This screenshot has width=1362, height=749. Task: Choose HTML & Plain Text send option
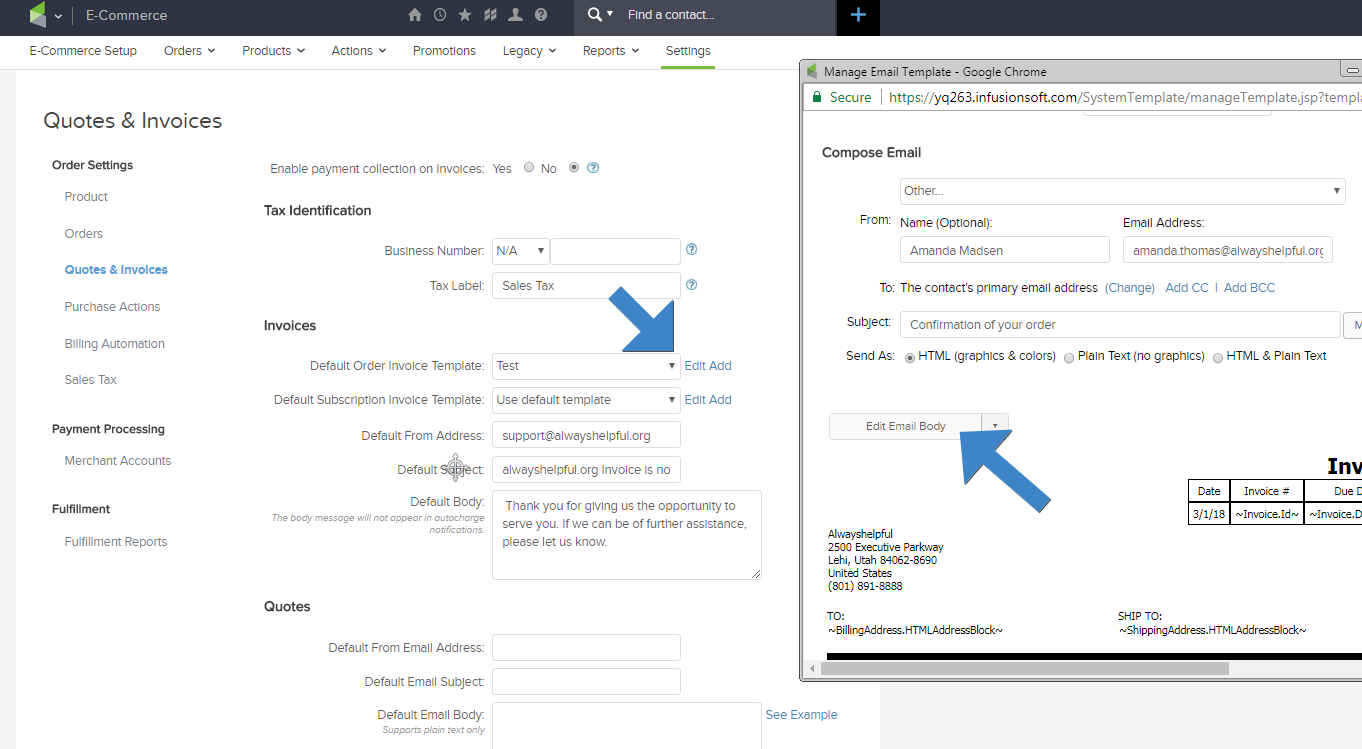pos(1218,357)
